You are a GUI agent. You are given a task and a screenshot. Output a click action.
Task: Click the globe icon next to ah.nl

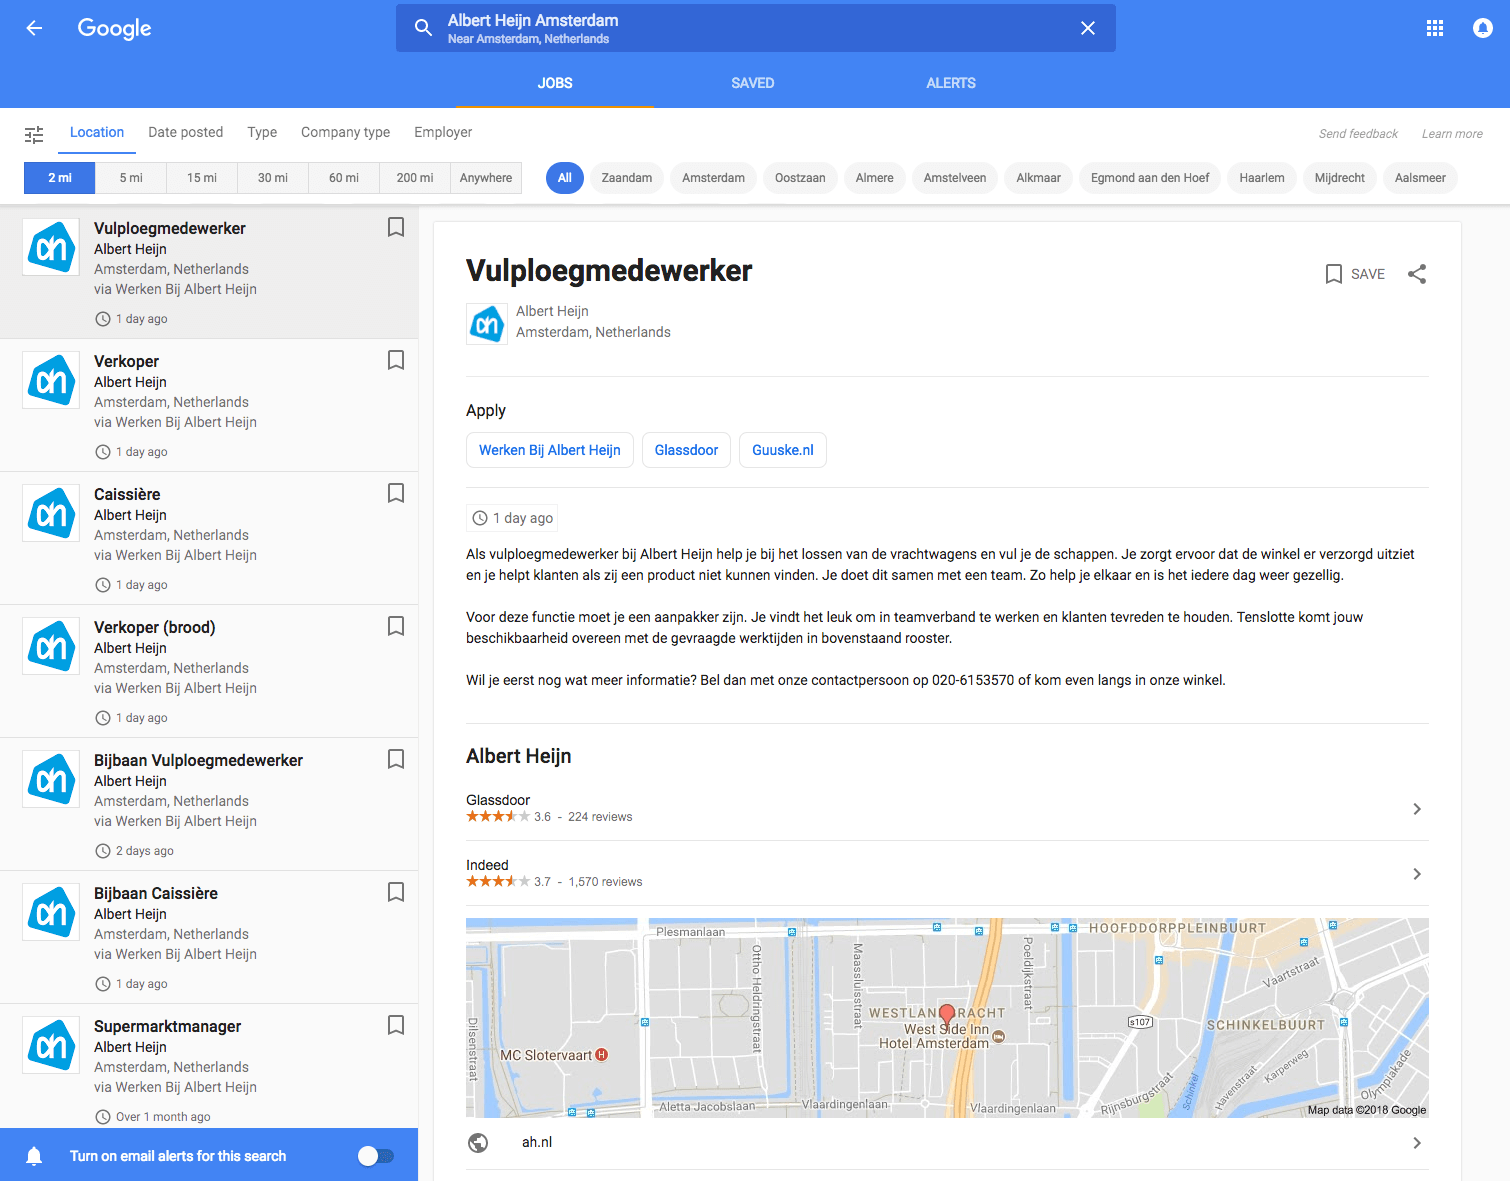click(479, 1143)
